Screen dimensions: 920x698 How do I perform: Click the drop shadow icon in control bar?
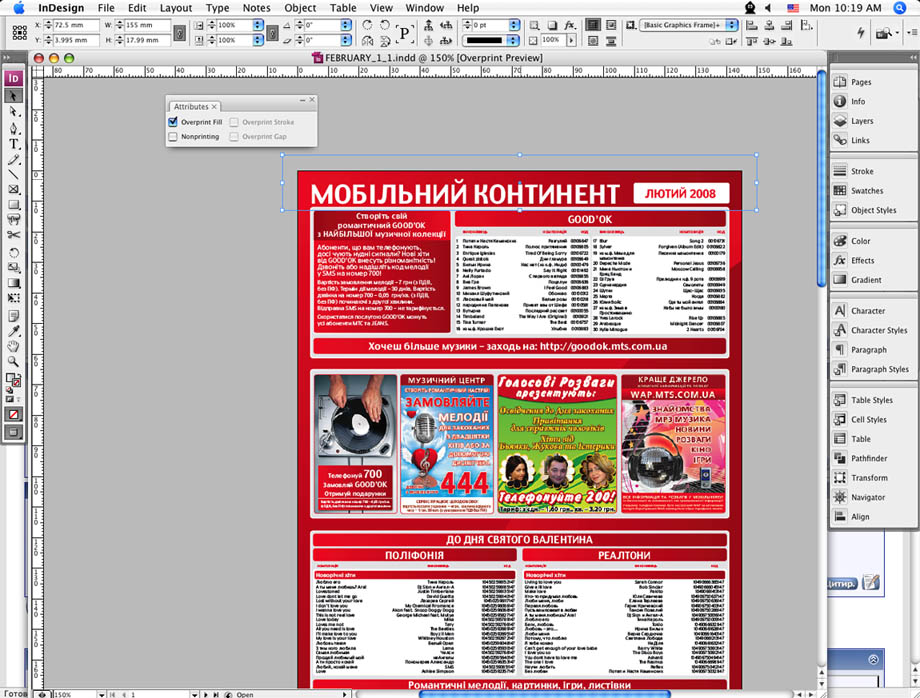click(x=552, y=25)
